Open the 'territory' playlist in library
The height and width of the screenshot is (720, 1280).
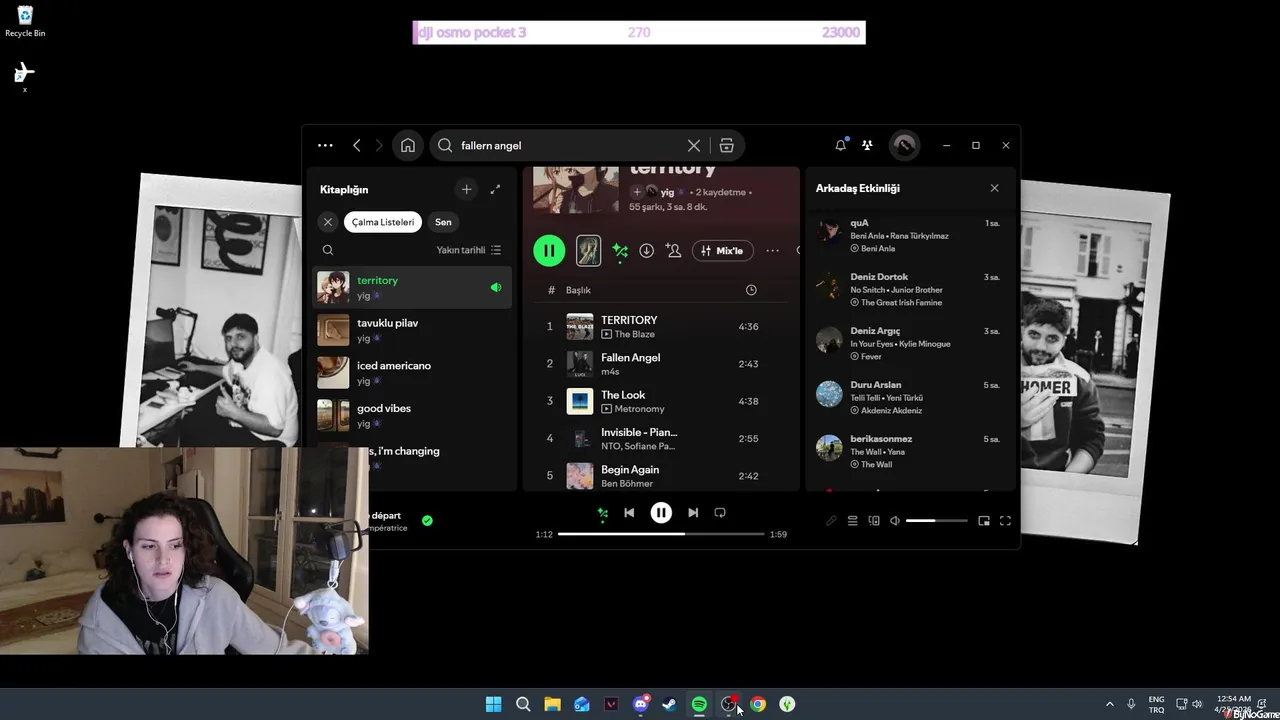(x=414, y=287)
